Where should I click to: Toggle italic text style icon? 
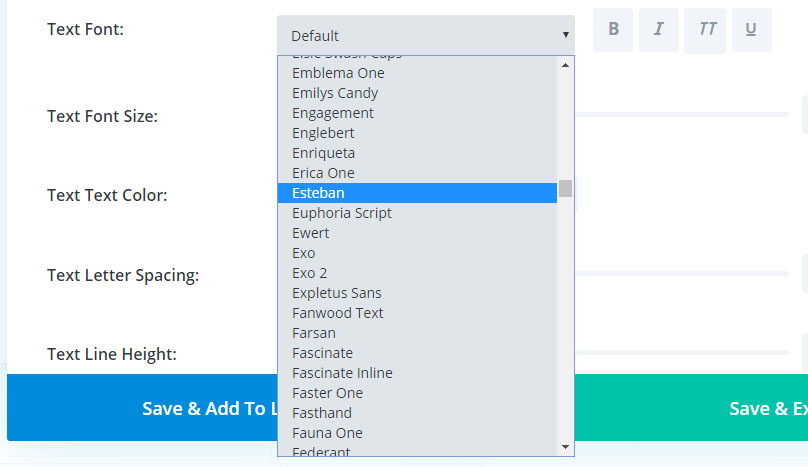pyautogui.click(x=658, y=30)
